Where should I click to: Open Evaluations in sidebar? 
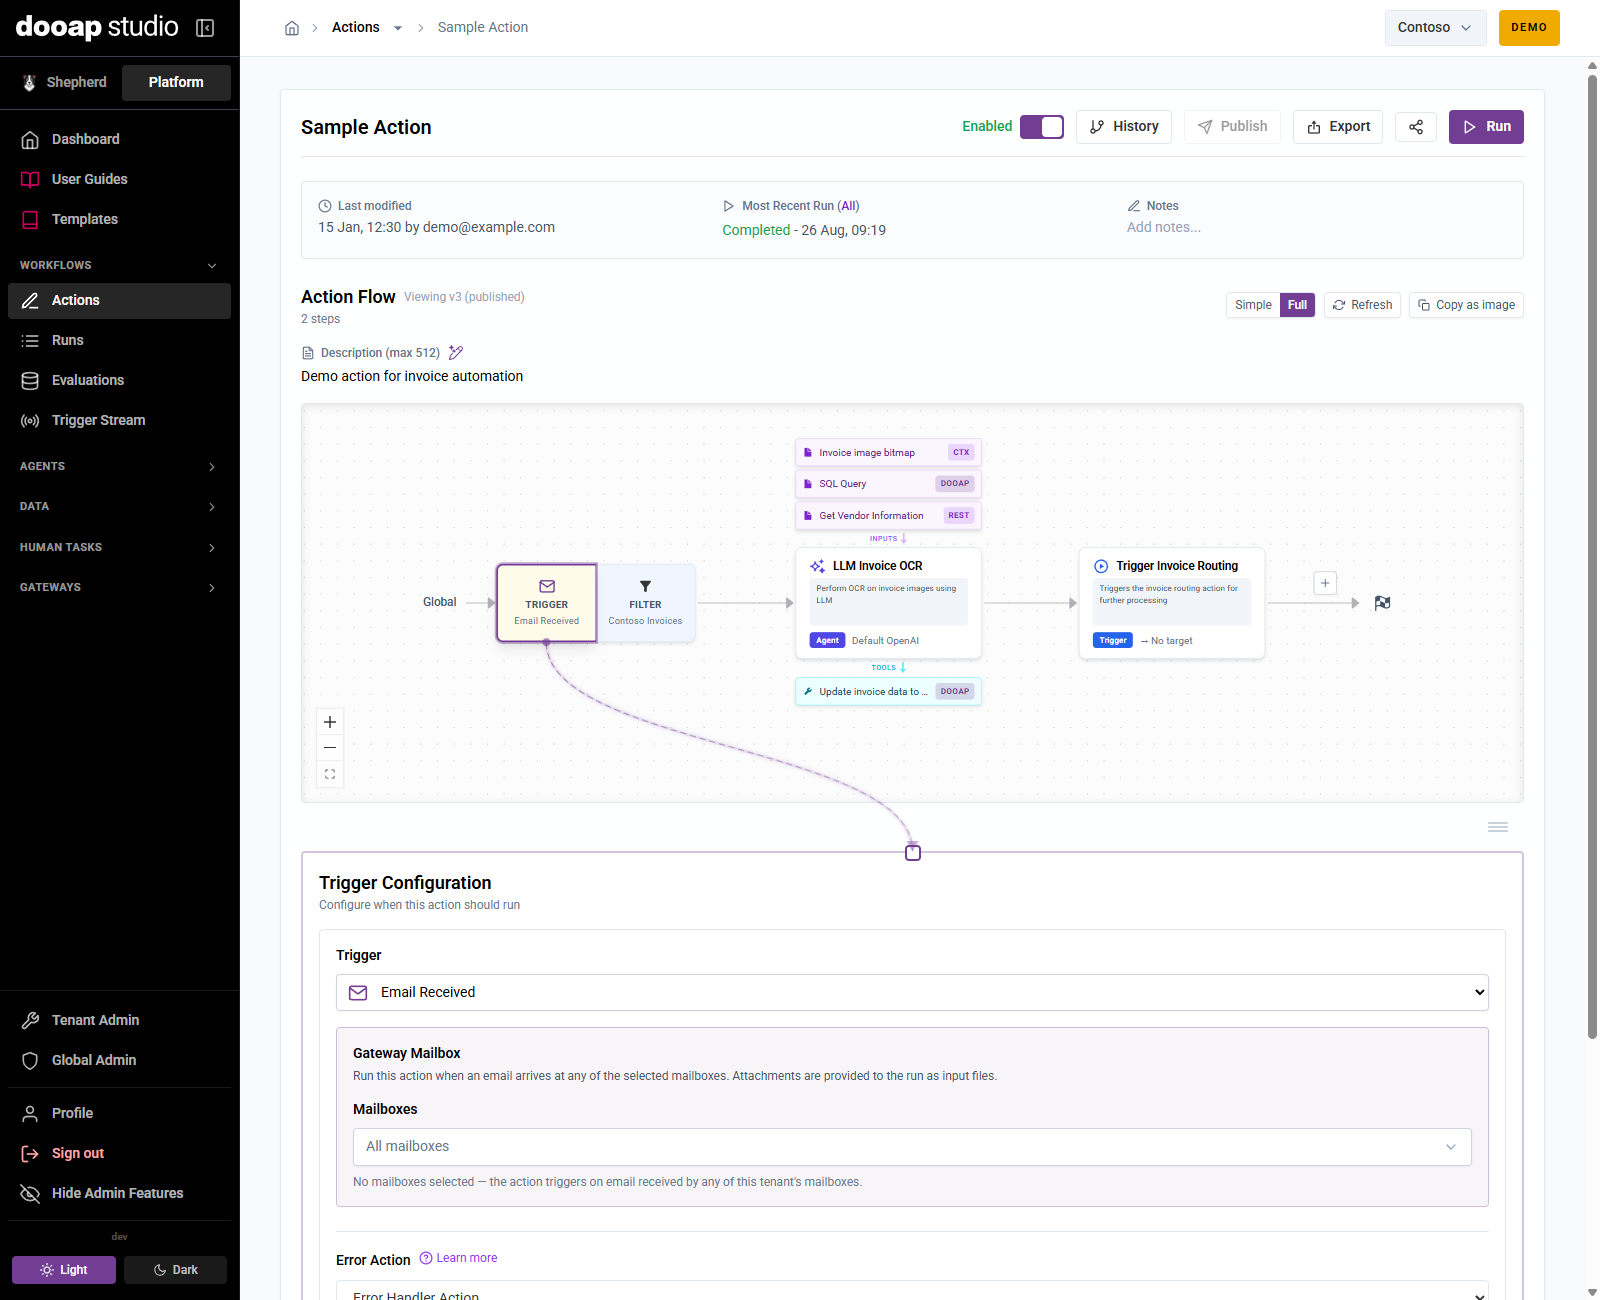(119, 380)
